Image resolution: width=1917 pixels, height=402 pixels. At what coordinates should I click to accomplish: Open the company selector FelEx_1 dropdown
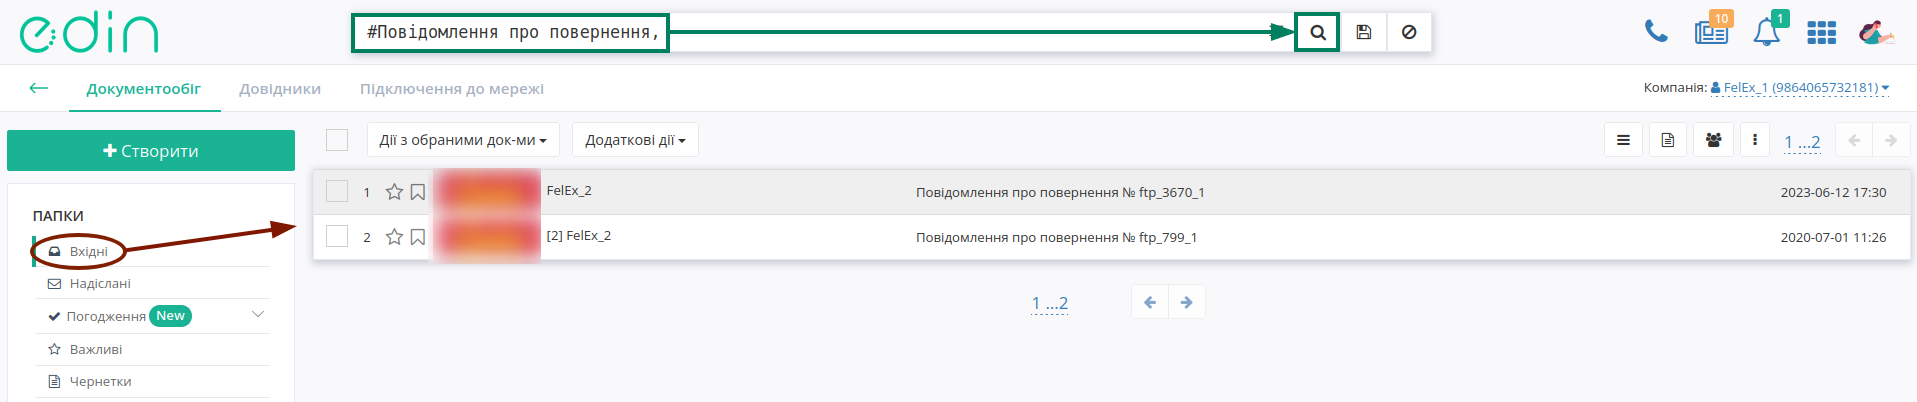click(x=1800, y=88)
